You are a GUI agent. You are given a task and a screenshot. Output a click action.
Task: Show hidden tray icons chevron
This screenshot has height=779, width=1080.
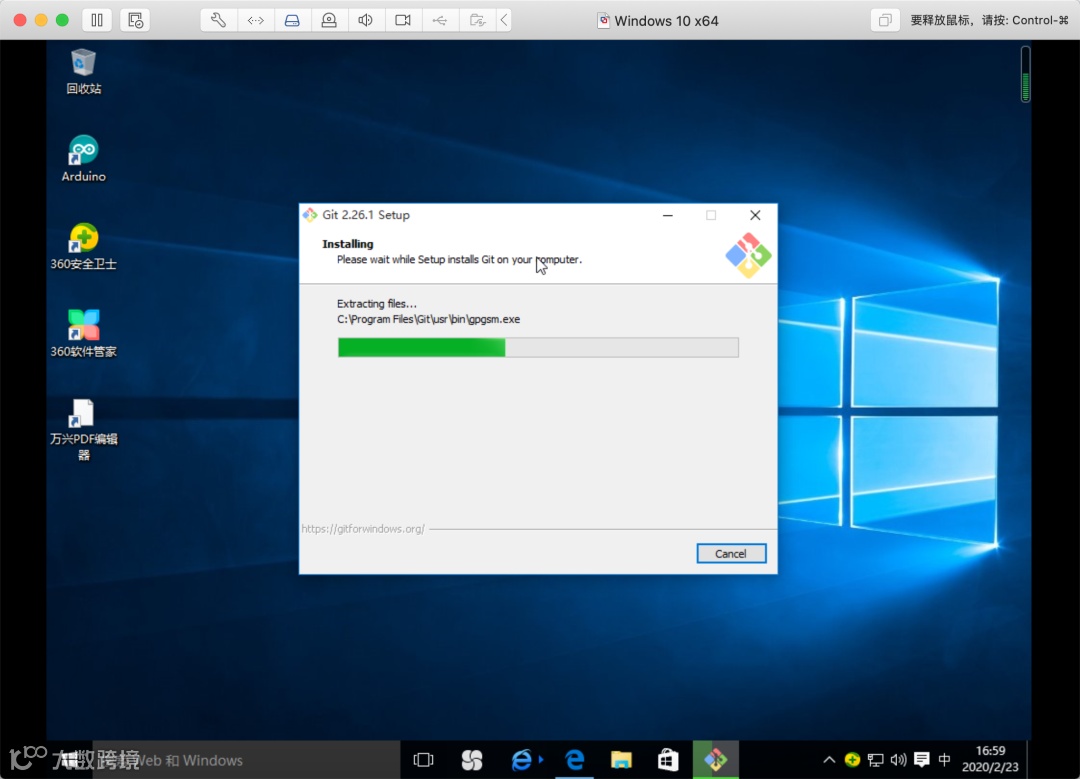tap(829, 760)
